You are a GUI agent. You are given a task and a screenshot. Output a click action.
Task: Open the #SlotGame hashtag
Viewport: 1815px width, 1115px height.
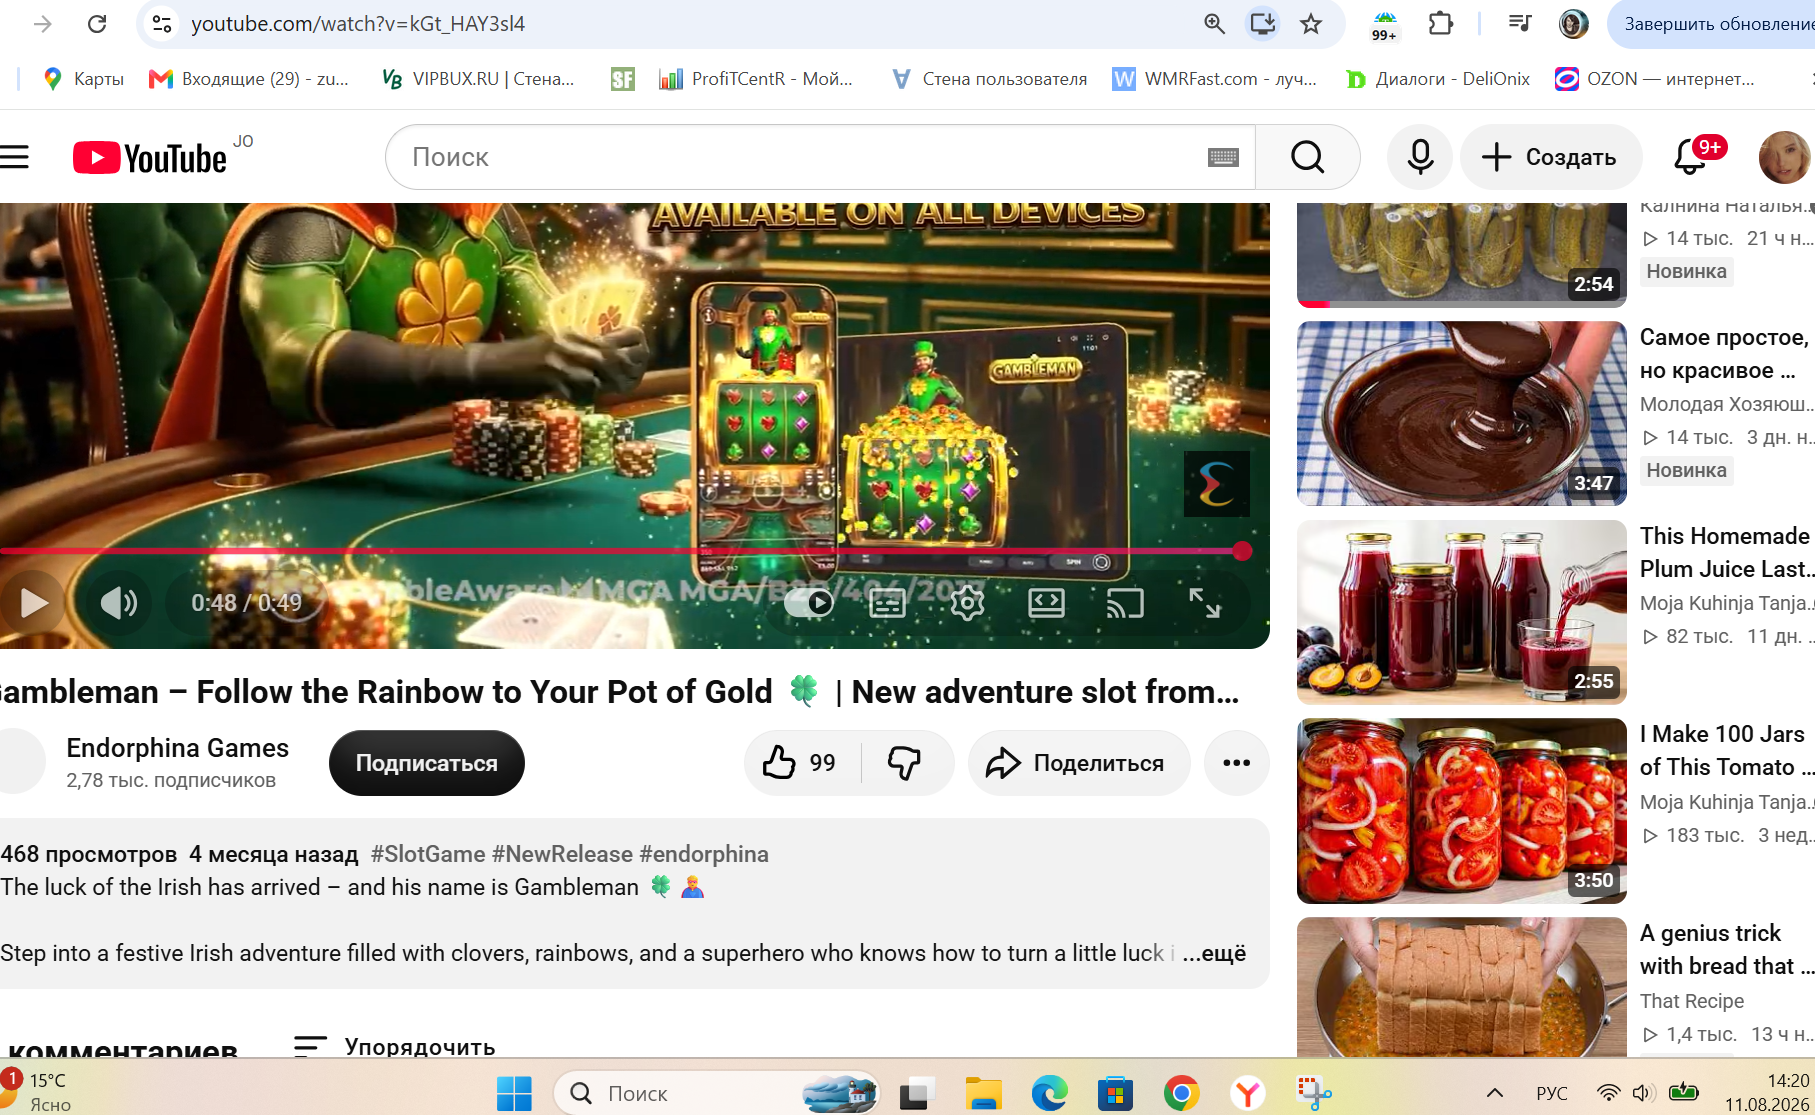pos(428,854)
